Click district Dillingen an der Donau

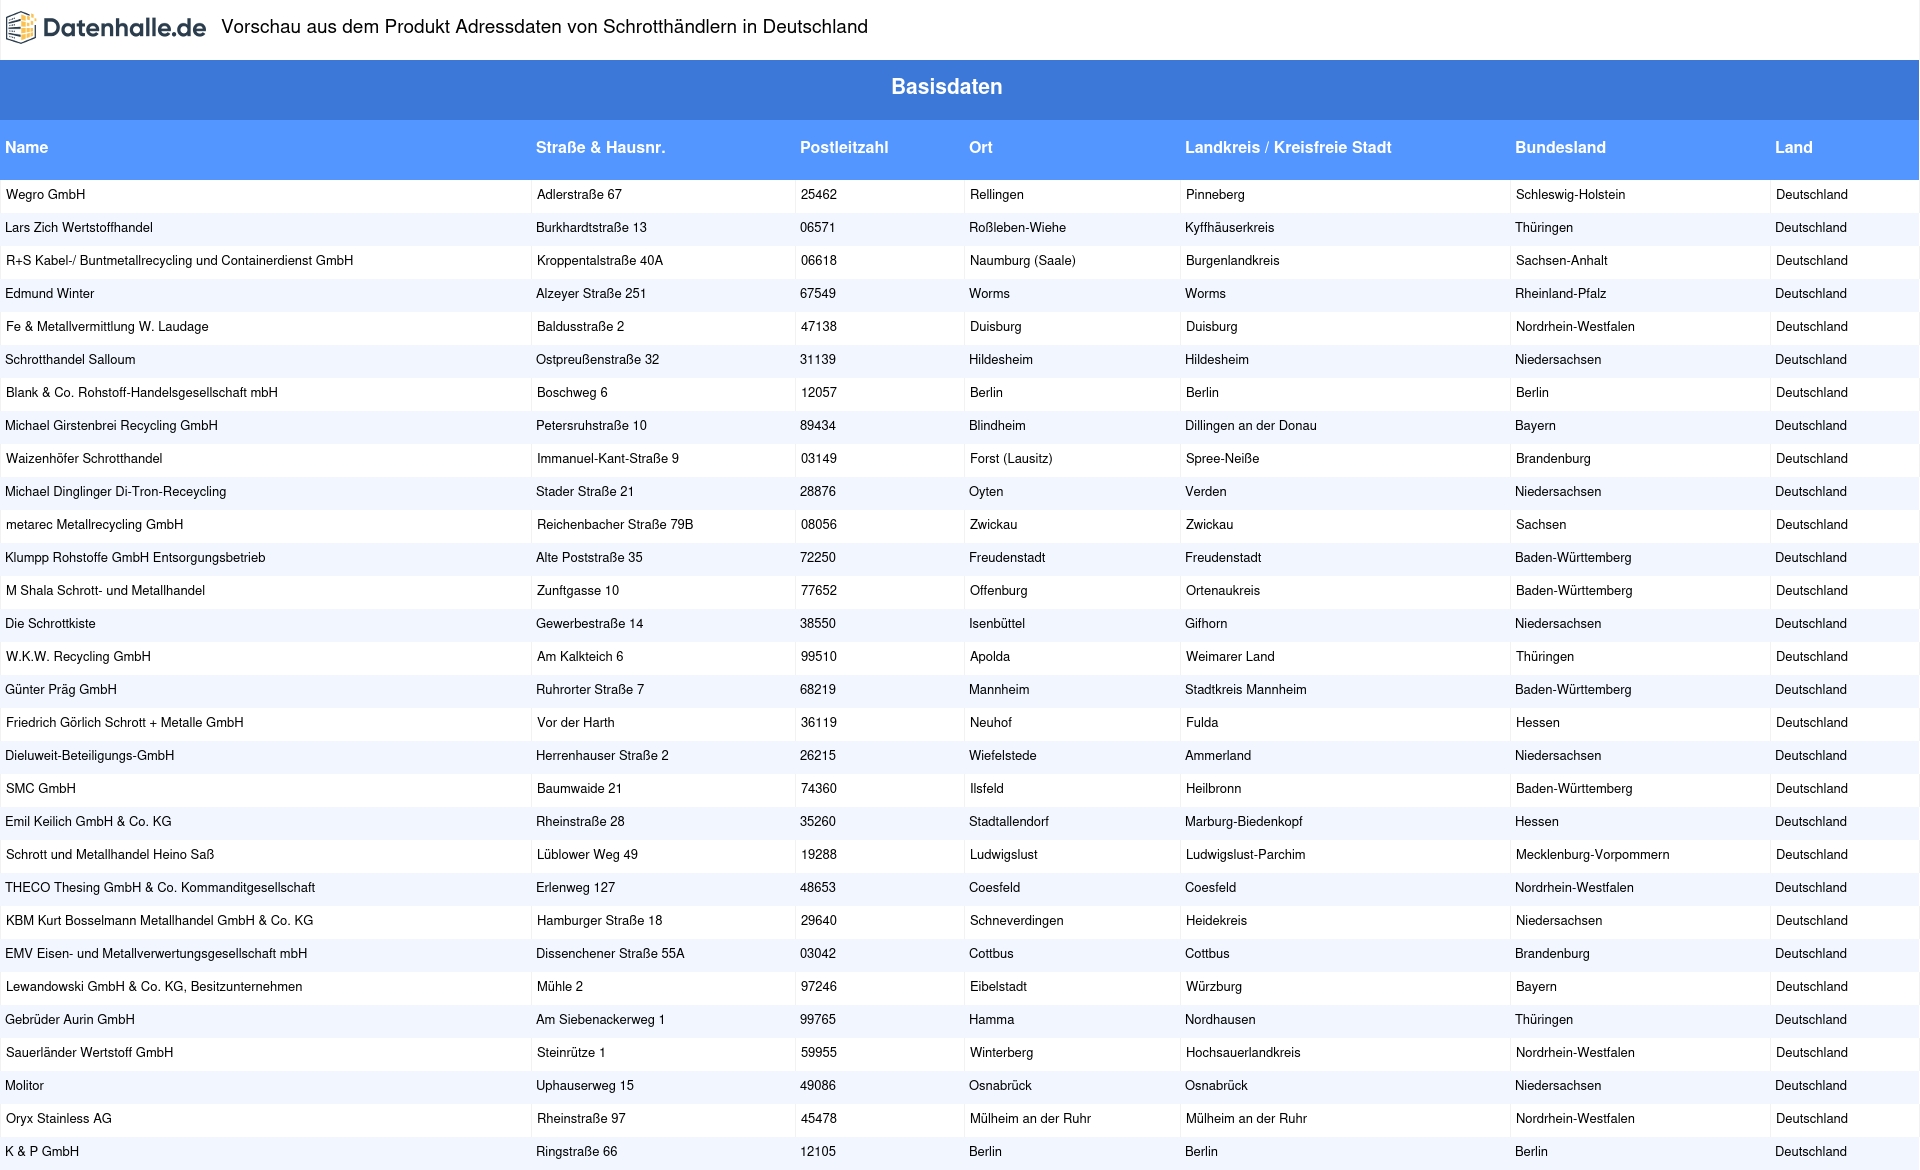pyautogui.click(x=1251, y=426)
